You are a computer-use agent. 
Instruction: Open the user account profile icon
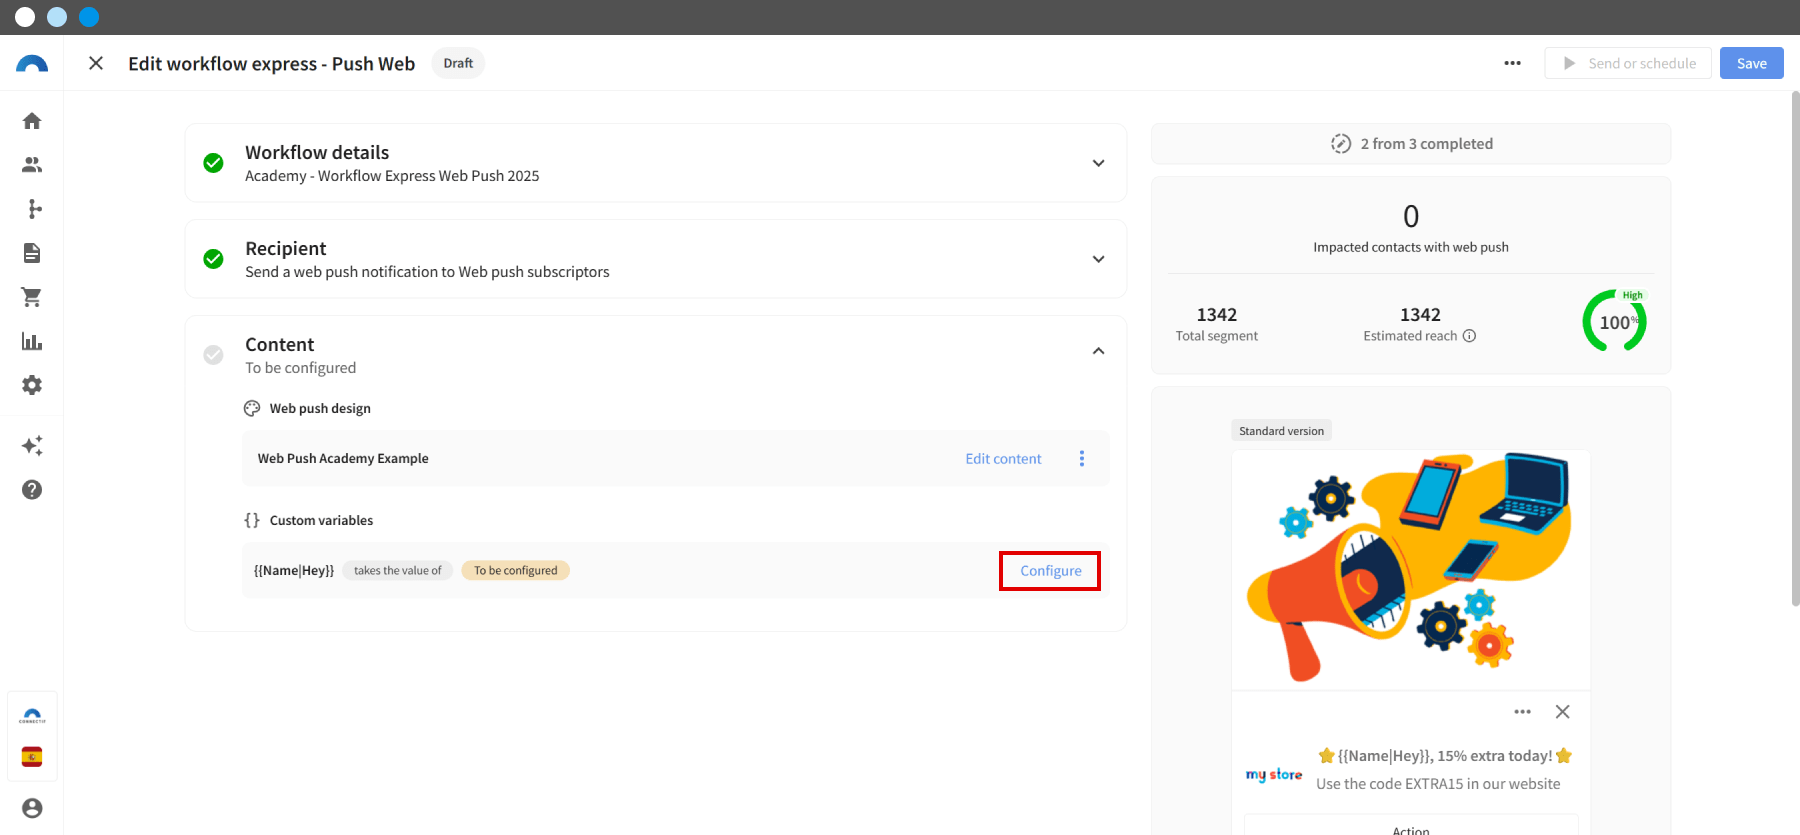pyautogui.click(x=32, y=808)
